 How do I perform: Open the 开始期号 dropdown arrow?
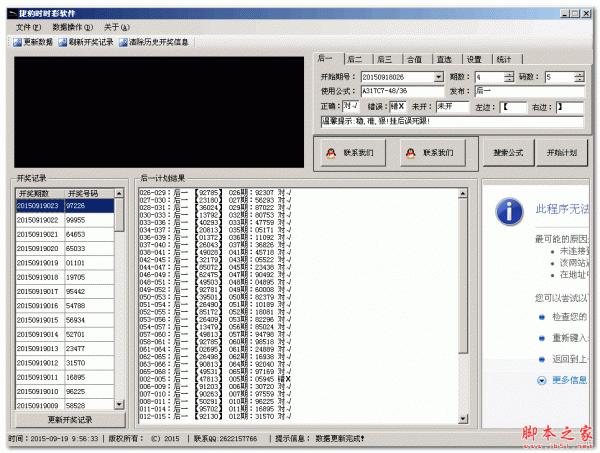pyautogui.click(x=439, y=77)
